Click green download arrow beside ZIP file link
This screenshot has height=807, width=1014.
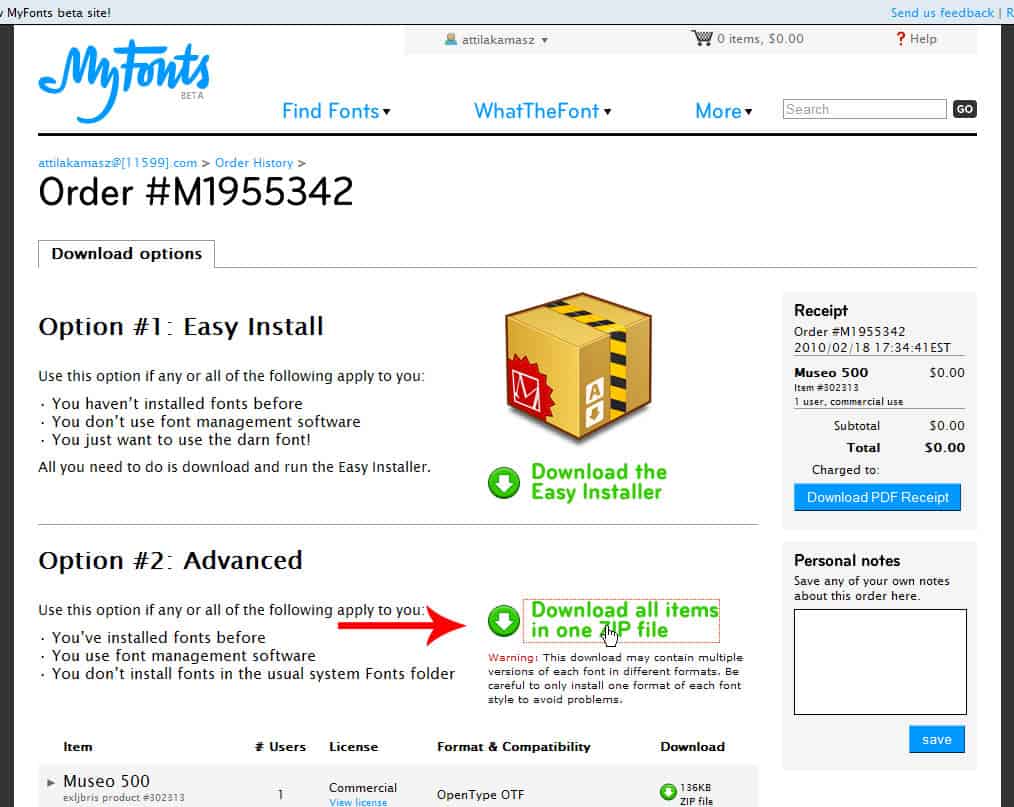(x=504, y=621)
